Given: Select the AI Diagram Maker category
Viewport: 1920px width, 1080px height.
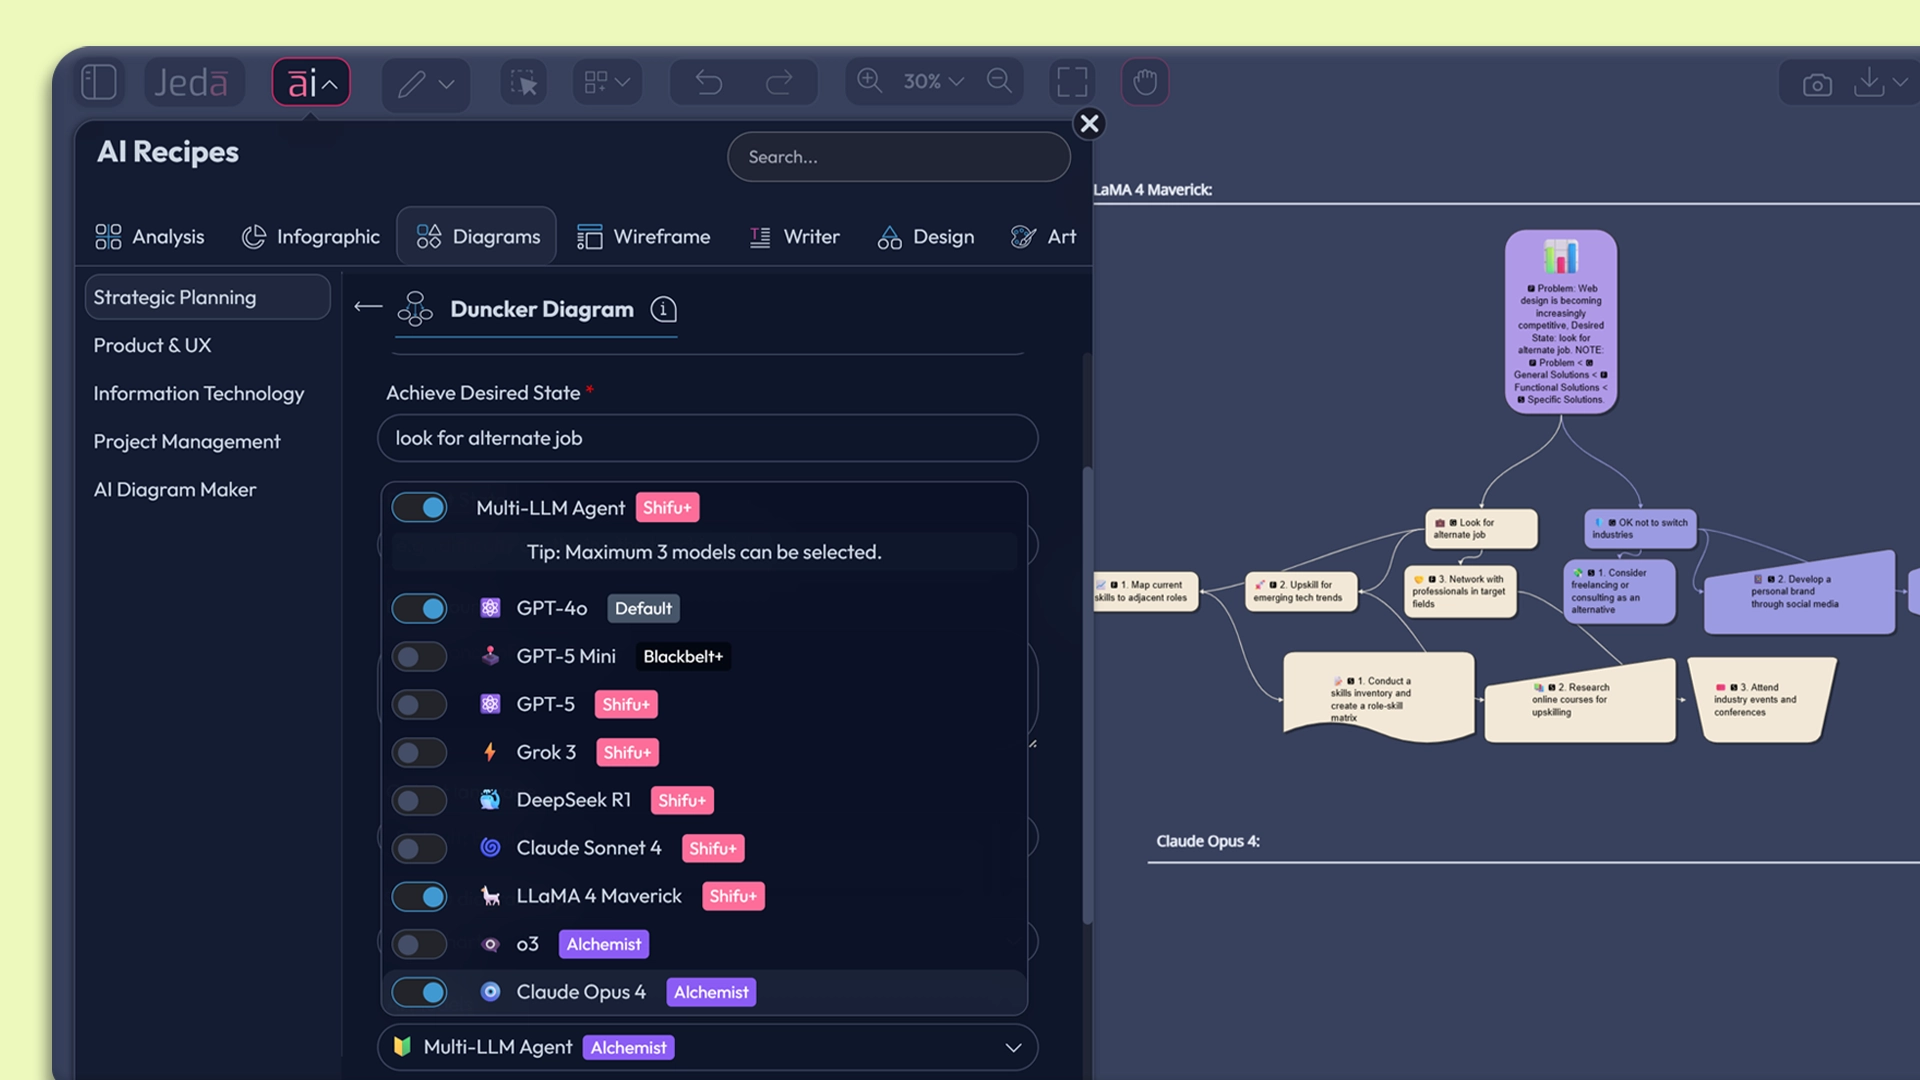Looking at the screenshot, I should (175, 489).
